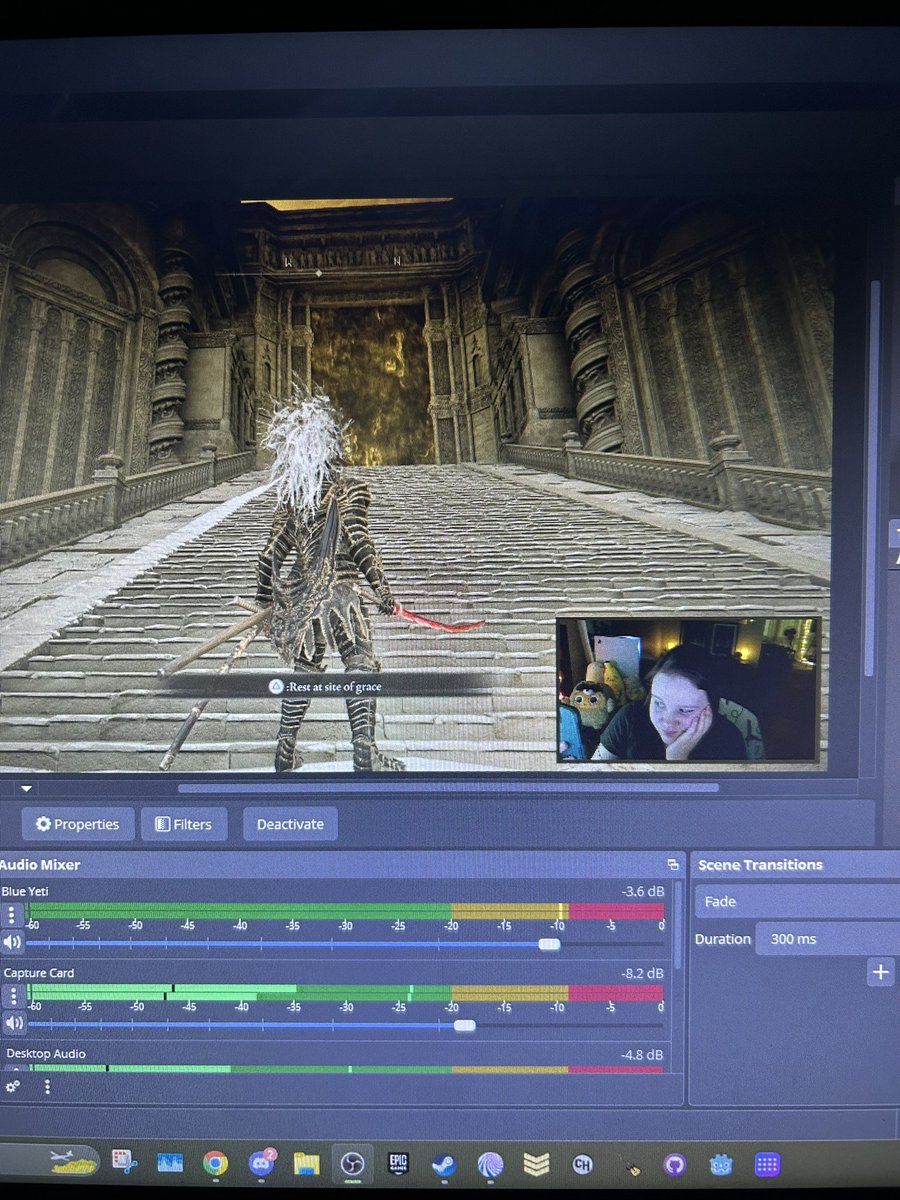Open the Capture Card source options menu

[13, 996]
